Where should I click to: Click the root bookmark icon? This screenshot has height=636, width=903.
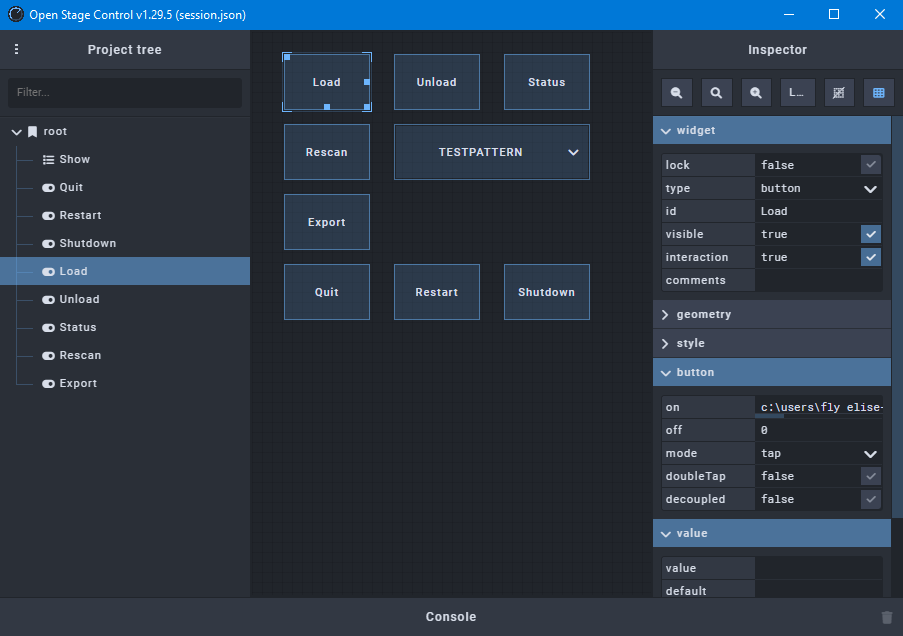33,132
